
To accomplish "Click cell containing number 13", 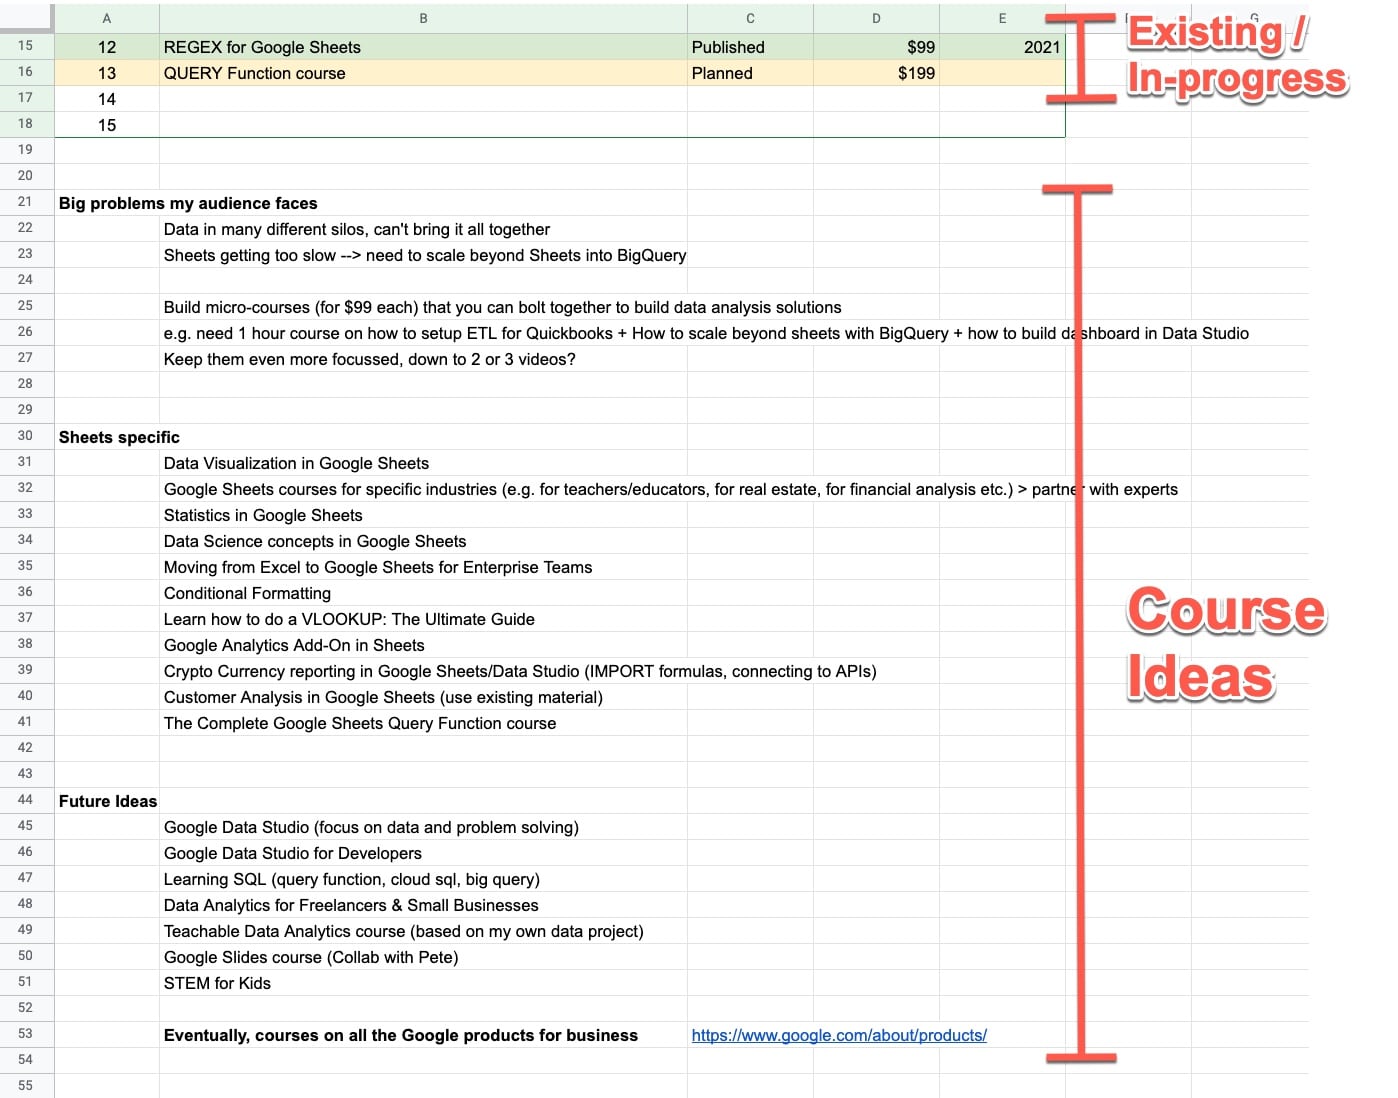I will pyautogui.click(x=107, y=73).
